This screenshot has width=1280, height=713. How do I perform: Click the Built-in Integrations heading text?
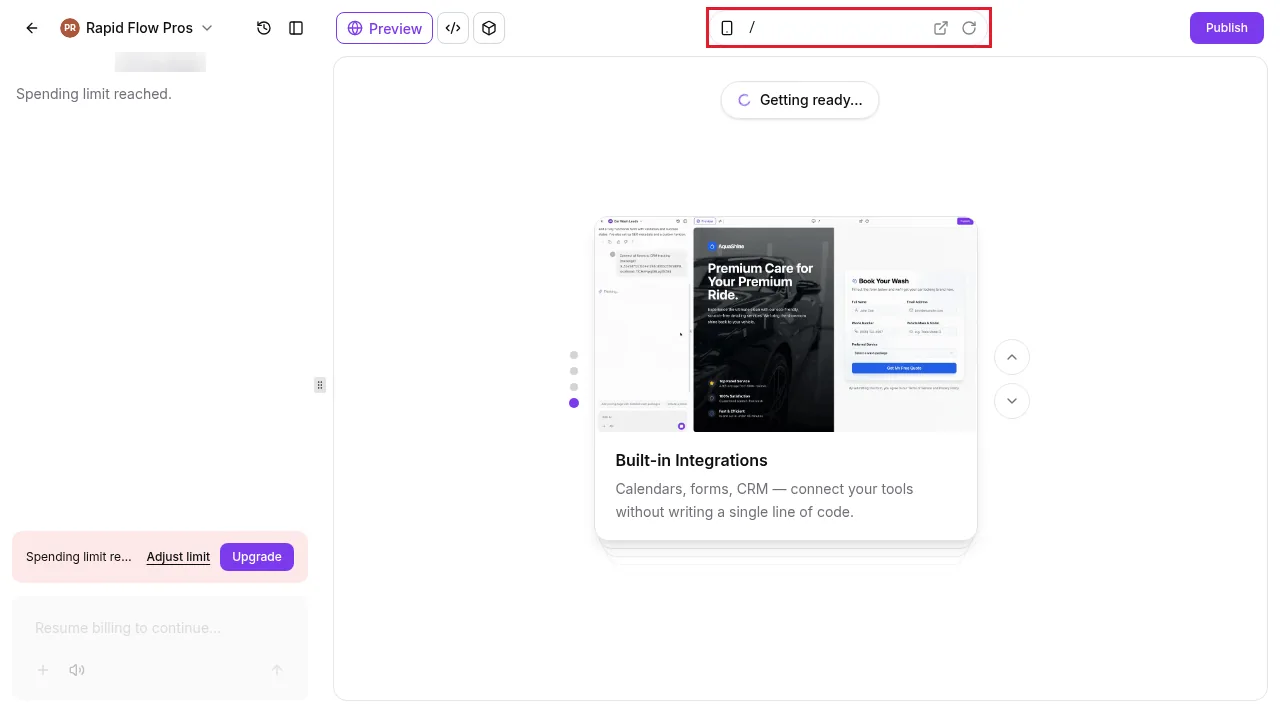coord(691,460)
